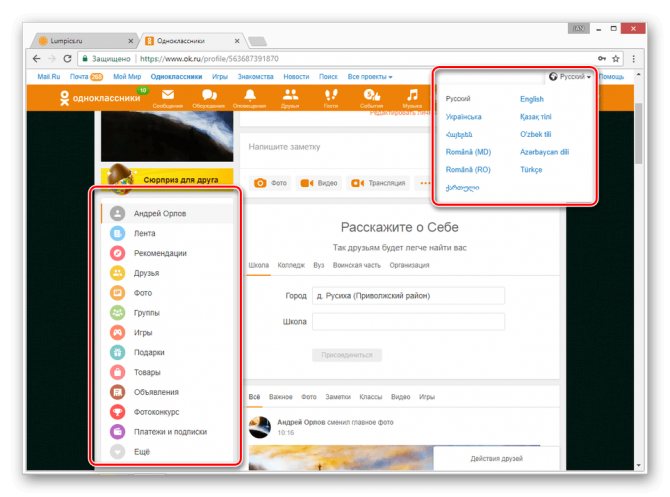The height and width of the screenshot is (497, 670).
Task: Click the Фото button under the note field
Action: (270, 183)
